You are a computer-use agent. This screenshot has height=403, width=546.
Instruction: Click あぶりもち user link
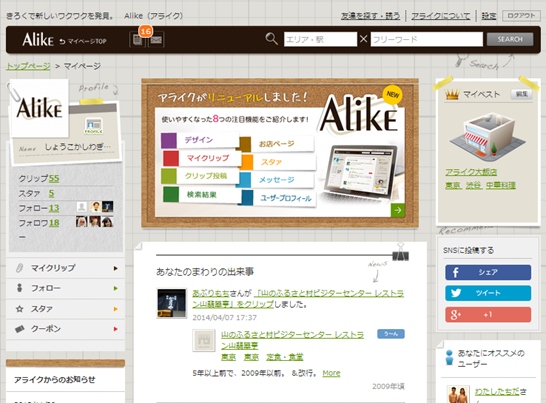point(211,293)
